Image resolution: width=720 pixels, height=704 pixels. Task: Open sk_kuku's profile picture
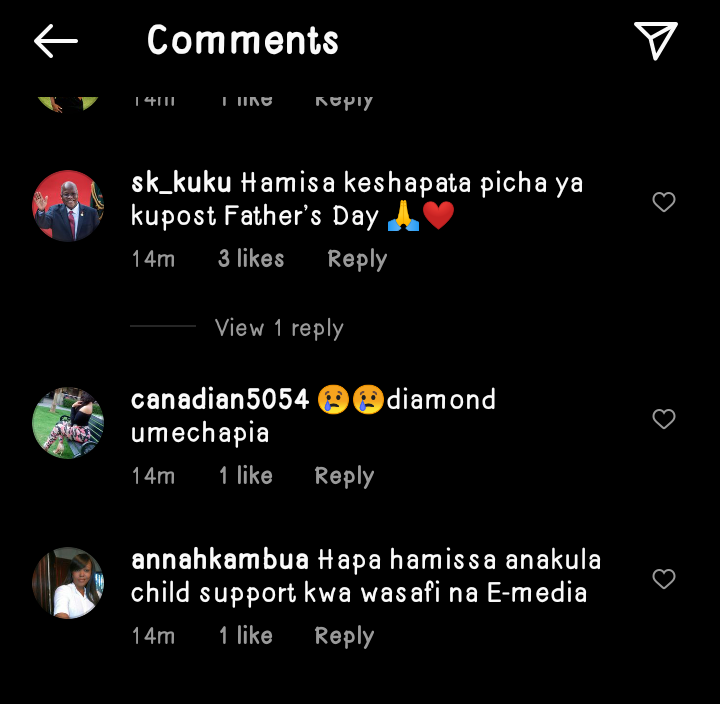68,206
